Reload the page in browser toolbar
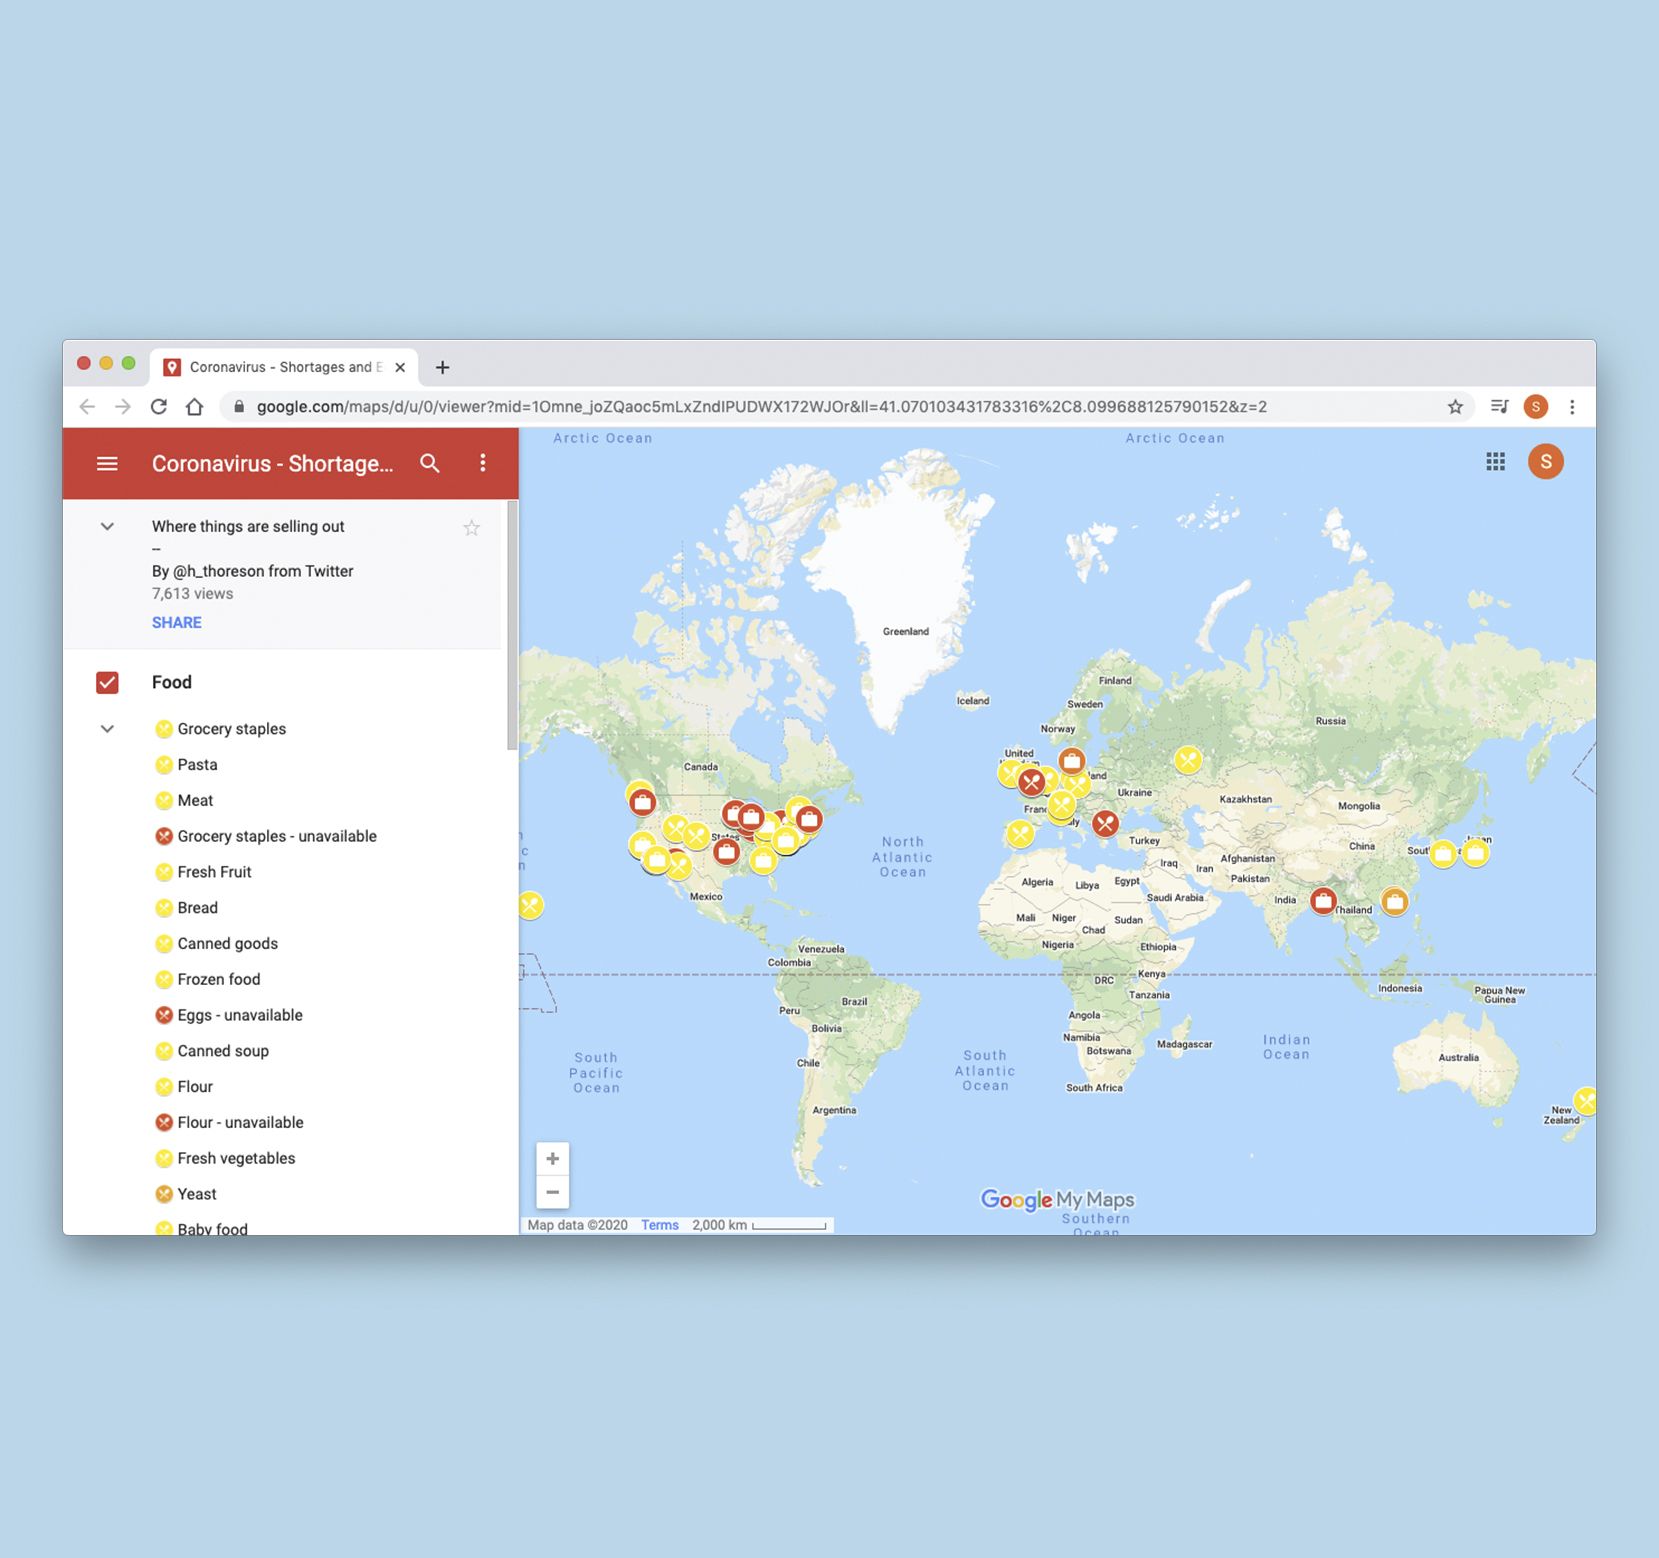The width and height of the screenshot is (1659, 1558). point(159,407)
